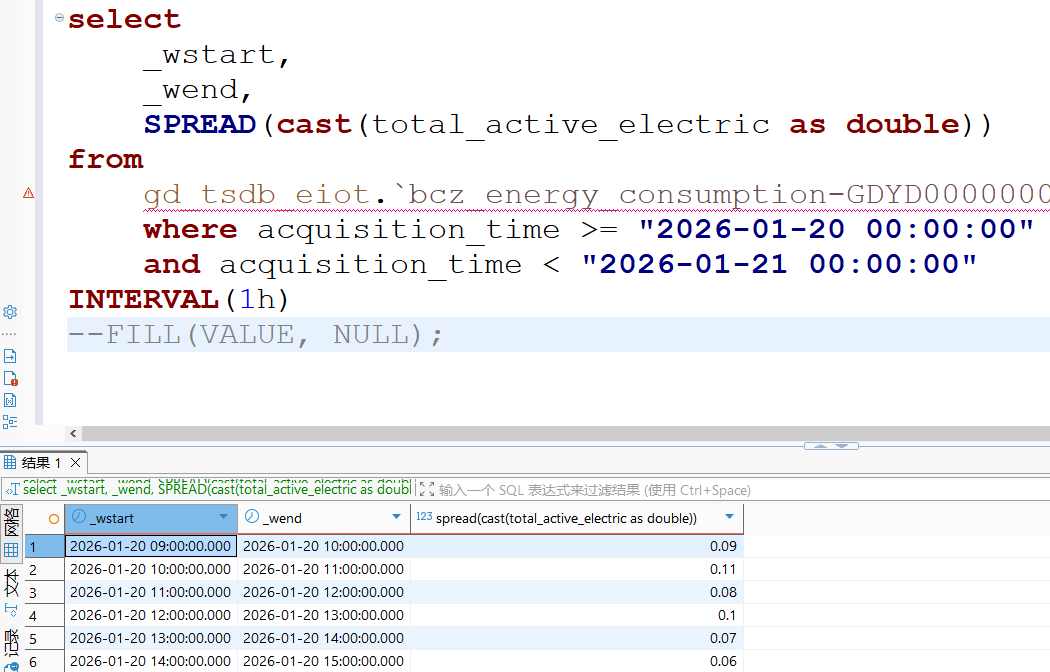Click the orange circle table corner selector
Image resolution: width=1050 pixels, height=672 pixels.
coord(54,518)
